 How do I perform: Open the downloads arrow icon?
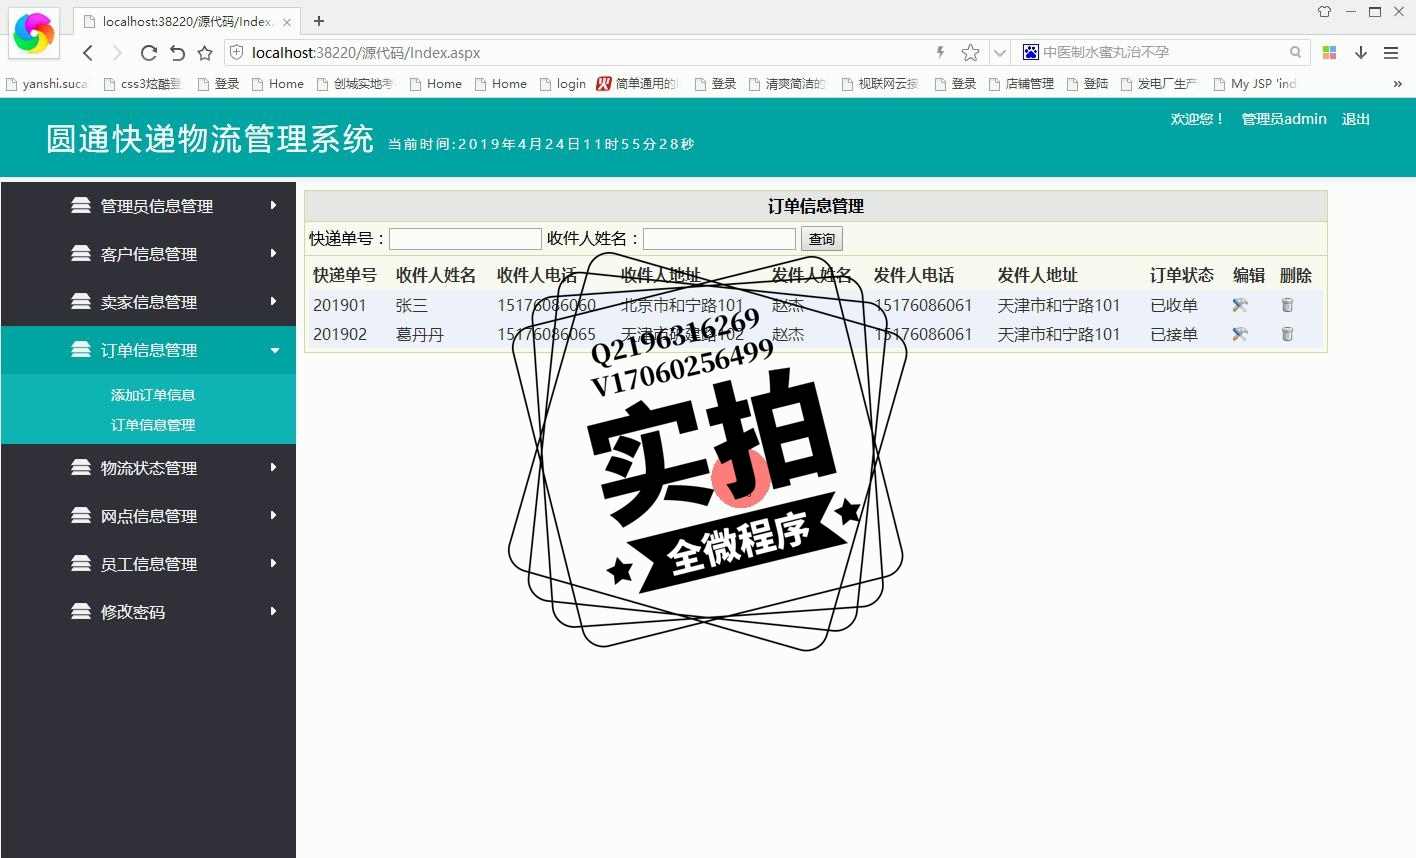(1361, 53)
